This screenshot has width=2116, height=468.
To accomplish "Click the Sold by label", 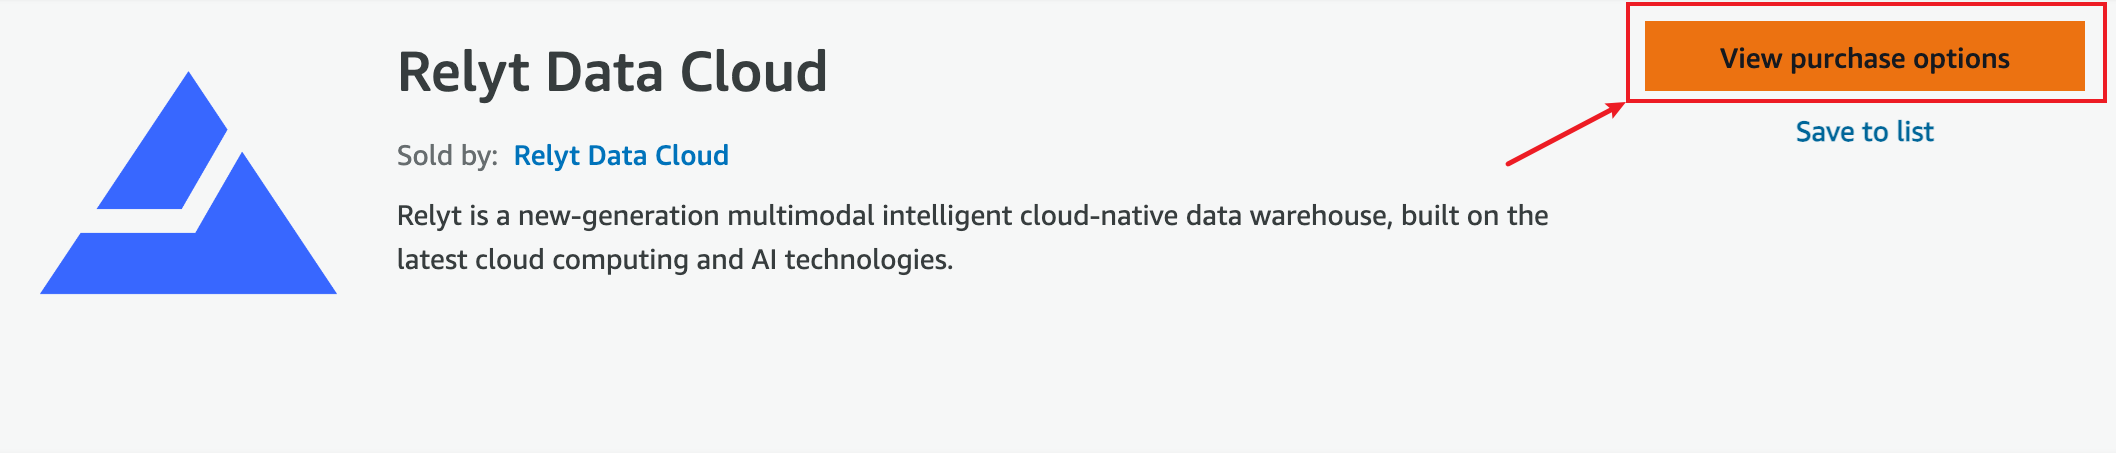I will click(447, 155).
